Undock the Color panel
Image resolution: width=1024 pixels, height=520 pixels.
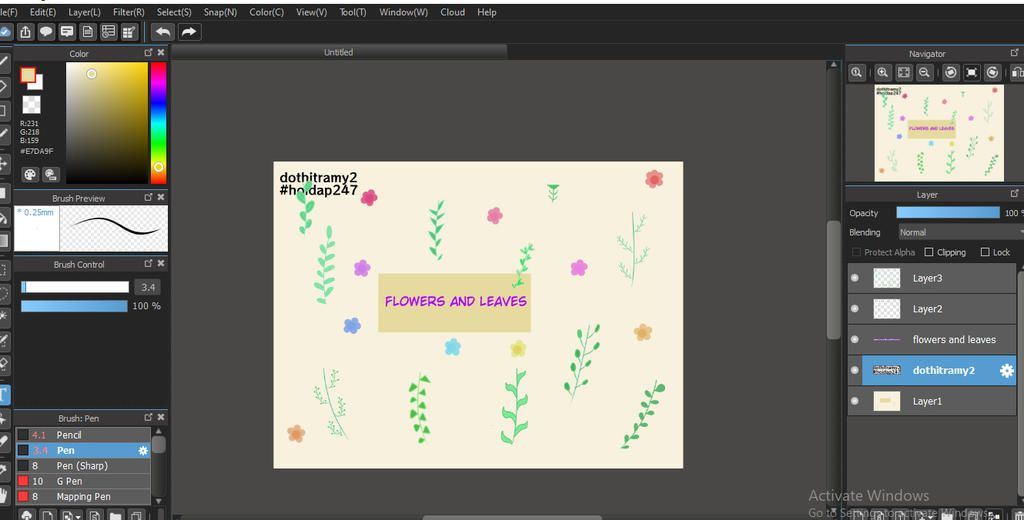(148, 53)
